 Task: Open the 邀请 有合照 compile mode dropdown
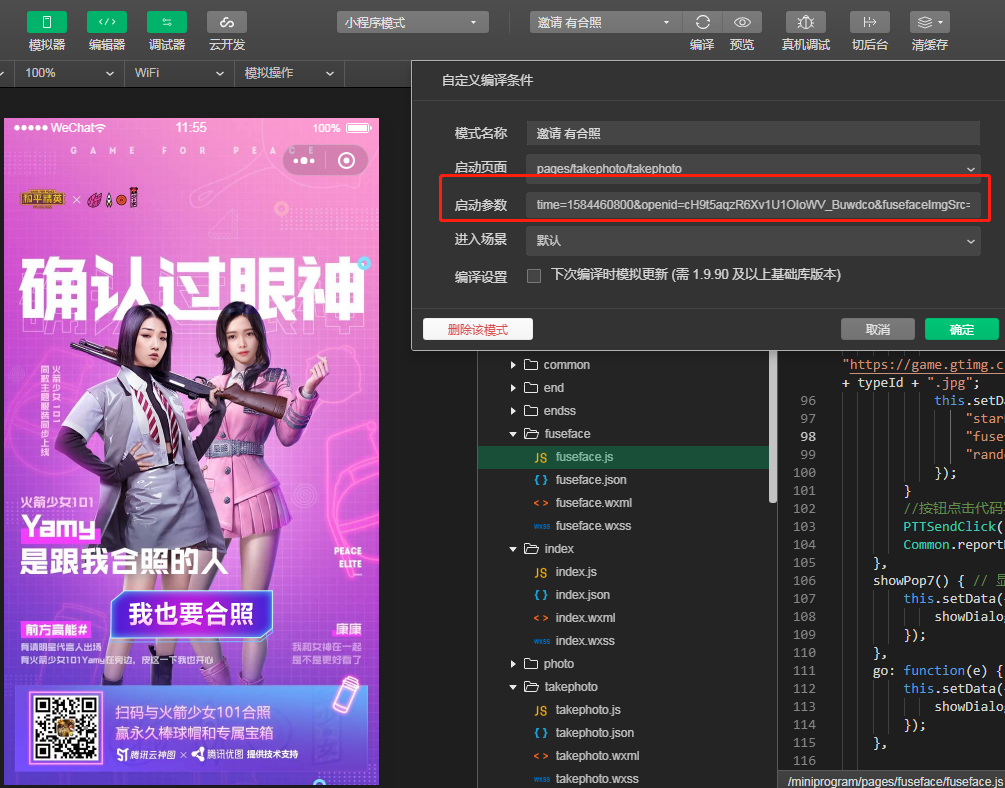(606, 22)
